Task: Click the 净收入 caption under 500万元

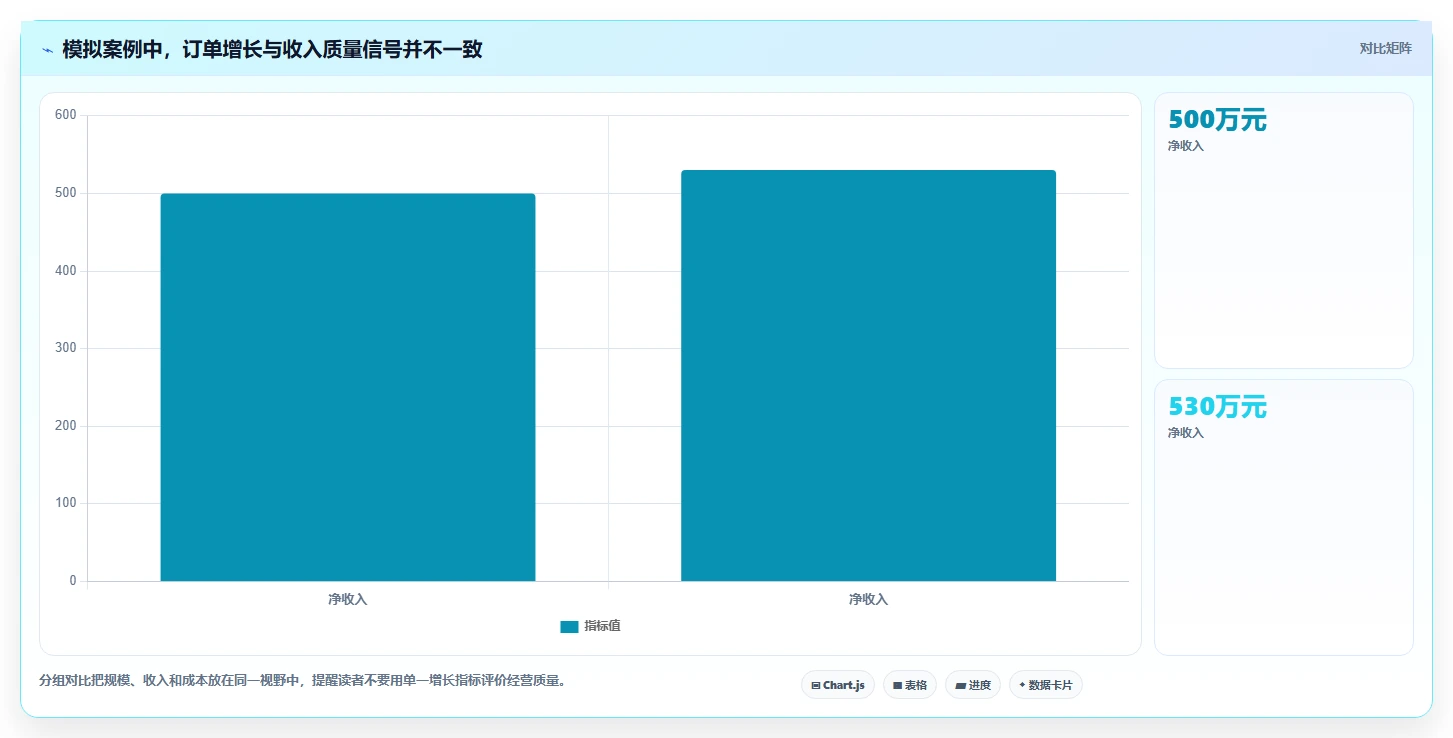Action: tap(1186, 146)
